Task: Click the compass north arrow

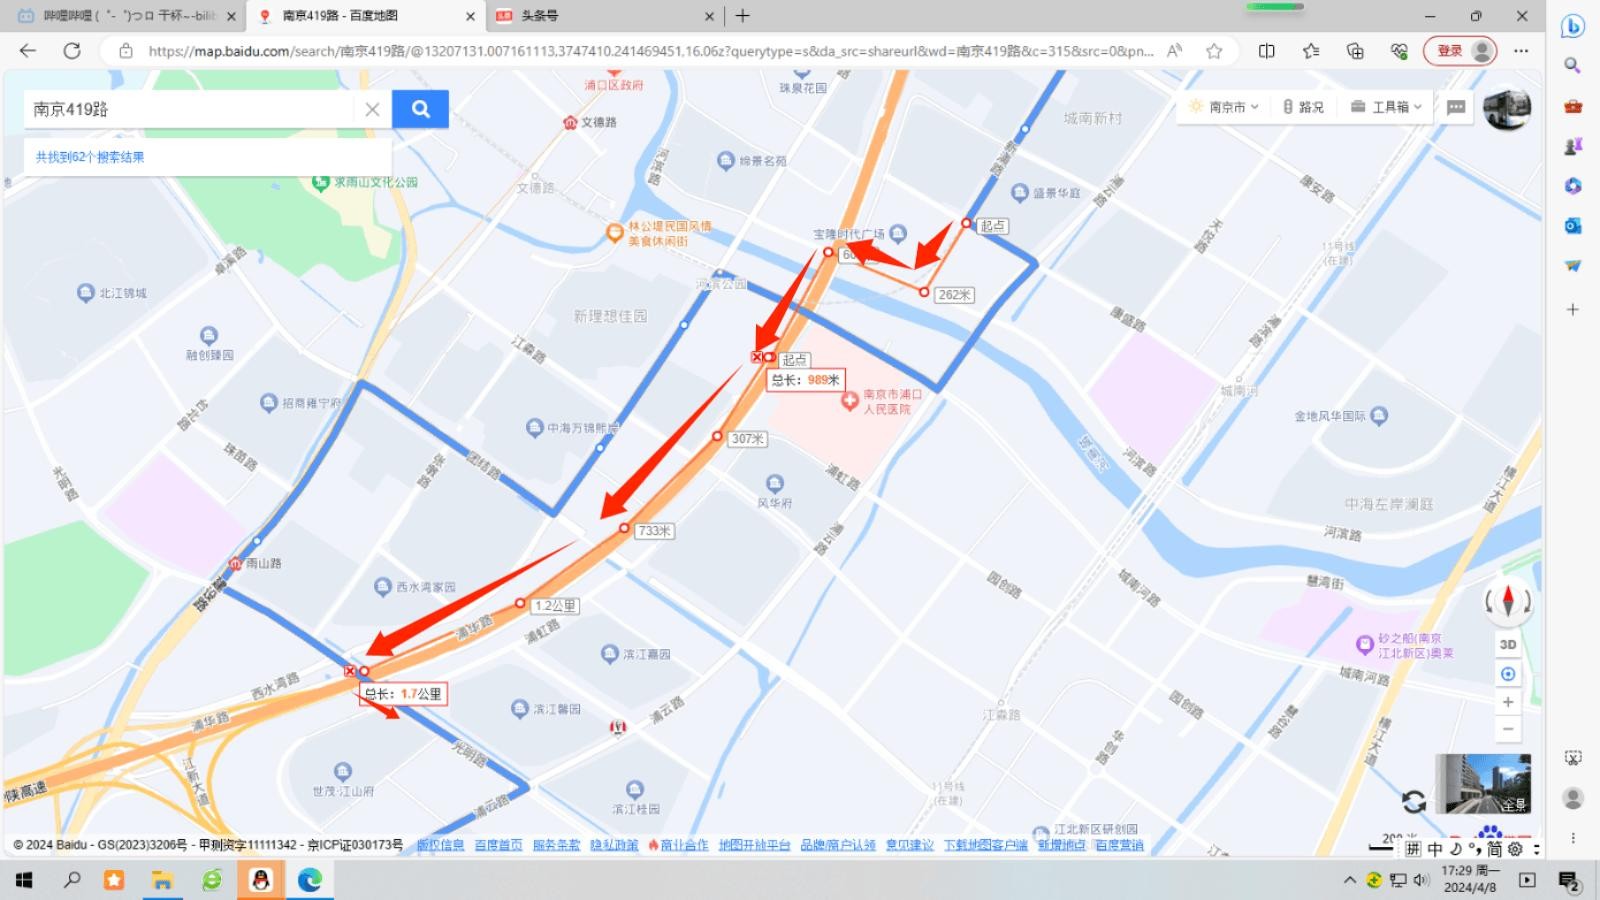Action: 1508,601
